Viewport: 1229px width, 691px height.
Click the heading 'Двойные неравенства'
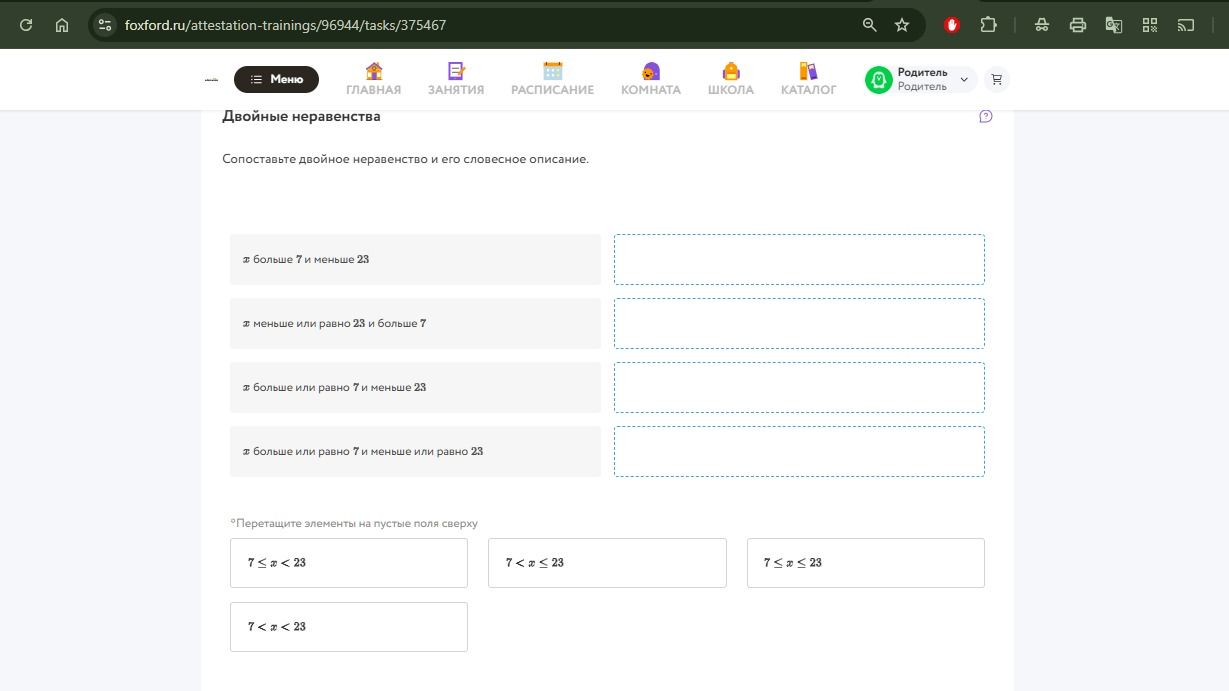[x=301, y=116]
